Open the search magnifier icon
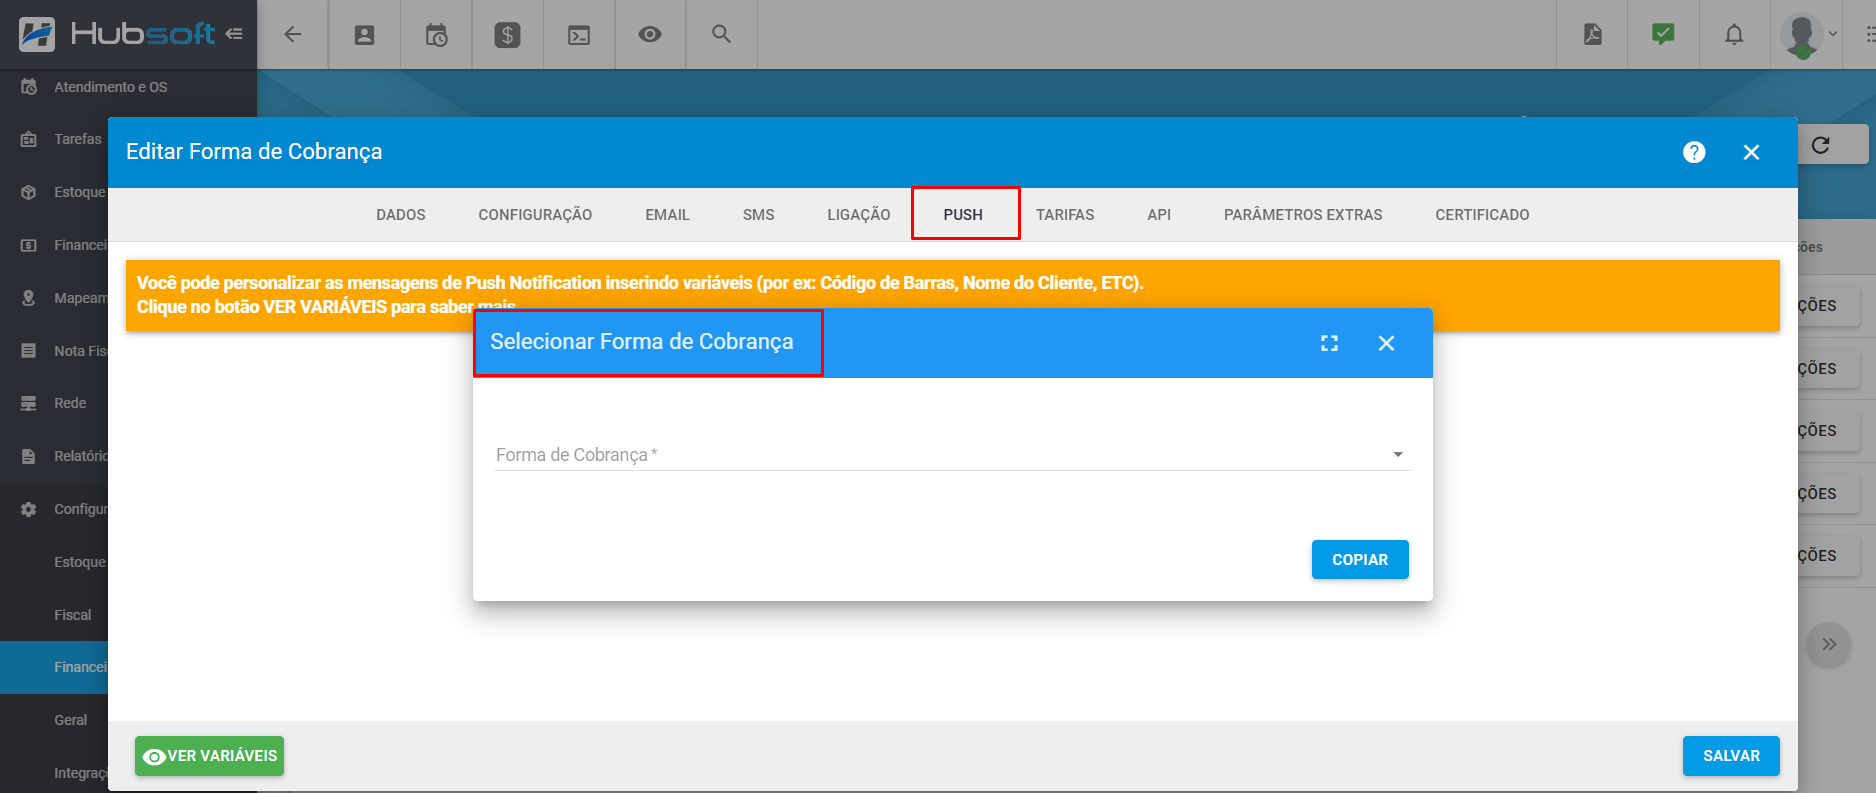The width and height of the screenshot is (1876, 793). point(721,34)
